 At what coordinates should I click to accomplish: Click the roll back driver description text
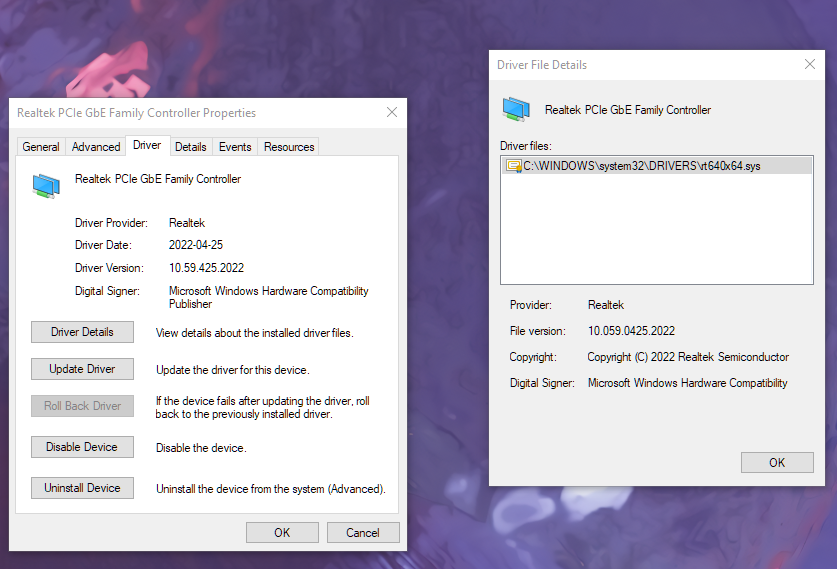click(263, 407)
